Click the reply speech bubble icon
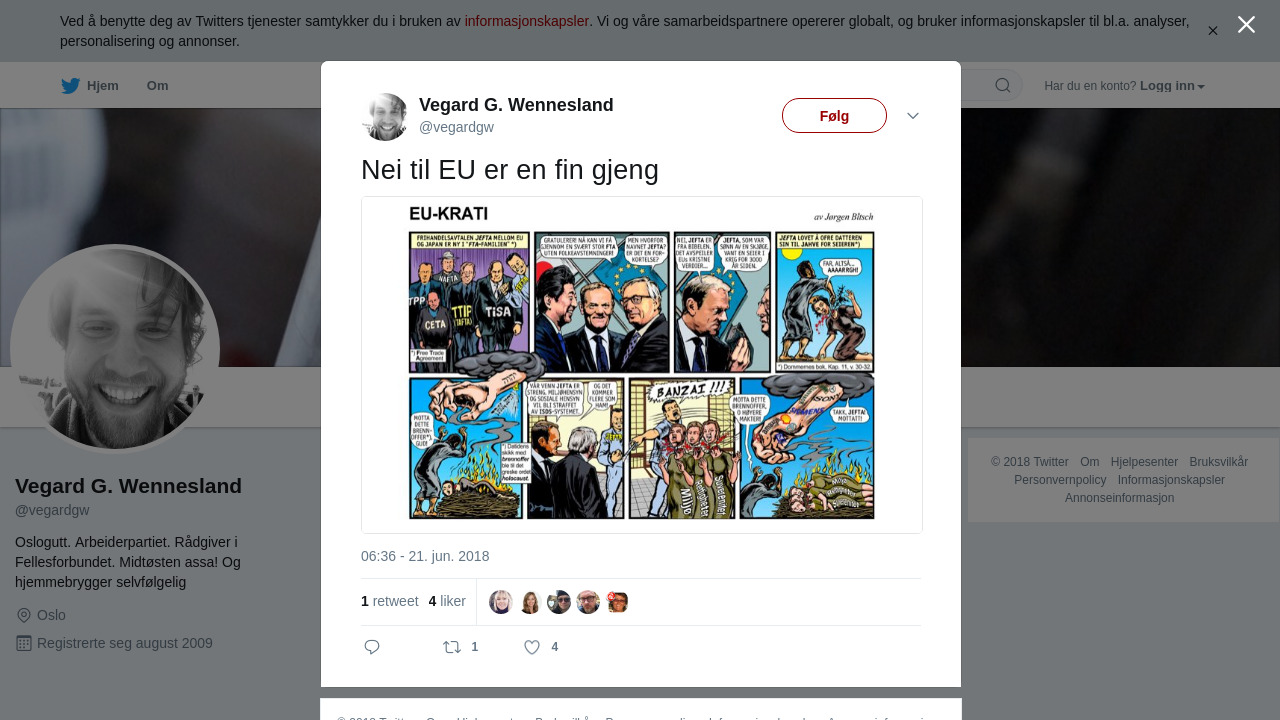Image resolution: width=1280 pixels, height=720 pixels. click(x=372, y=647)
